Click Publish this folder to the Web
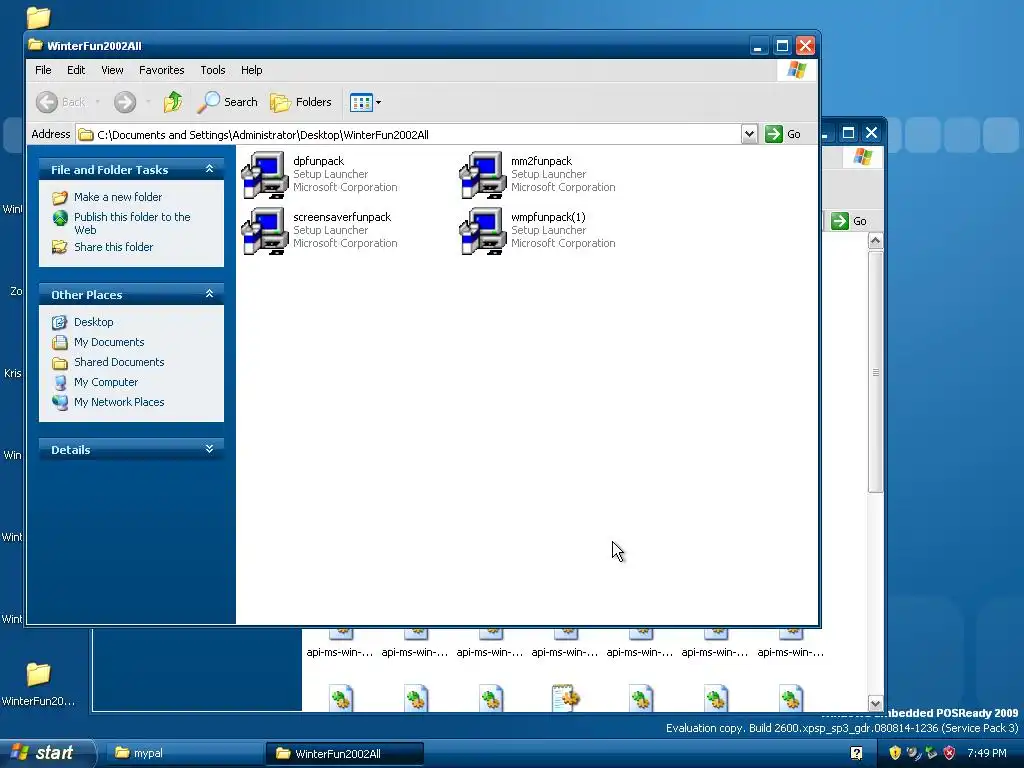Screen dimensions: 1024x768 pyautogui.click(x=132, y=223)
